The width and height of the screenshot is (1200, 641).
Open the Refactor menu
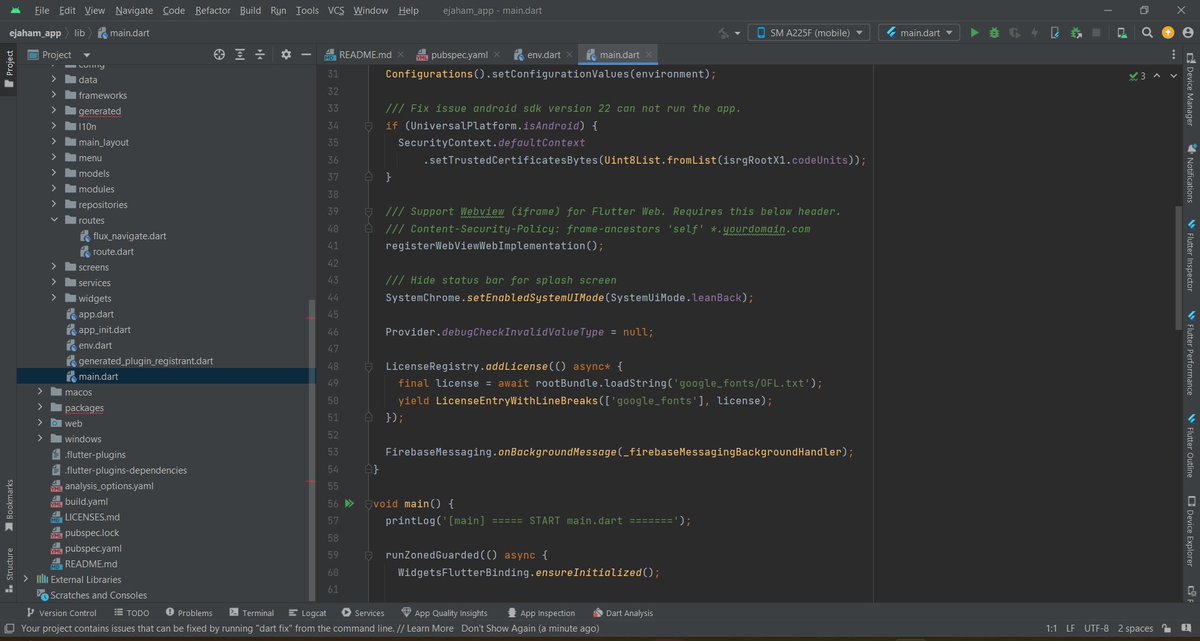[212, 10]
